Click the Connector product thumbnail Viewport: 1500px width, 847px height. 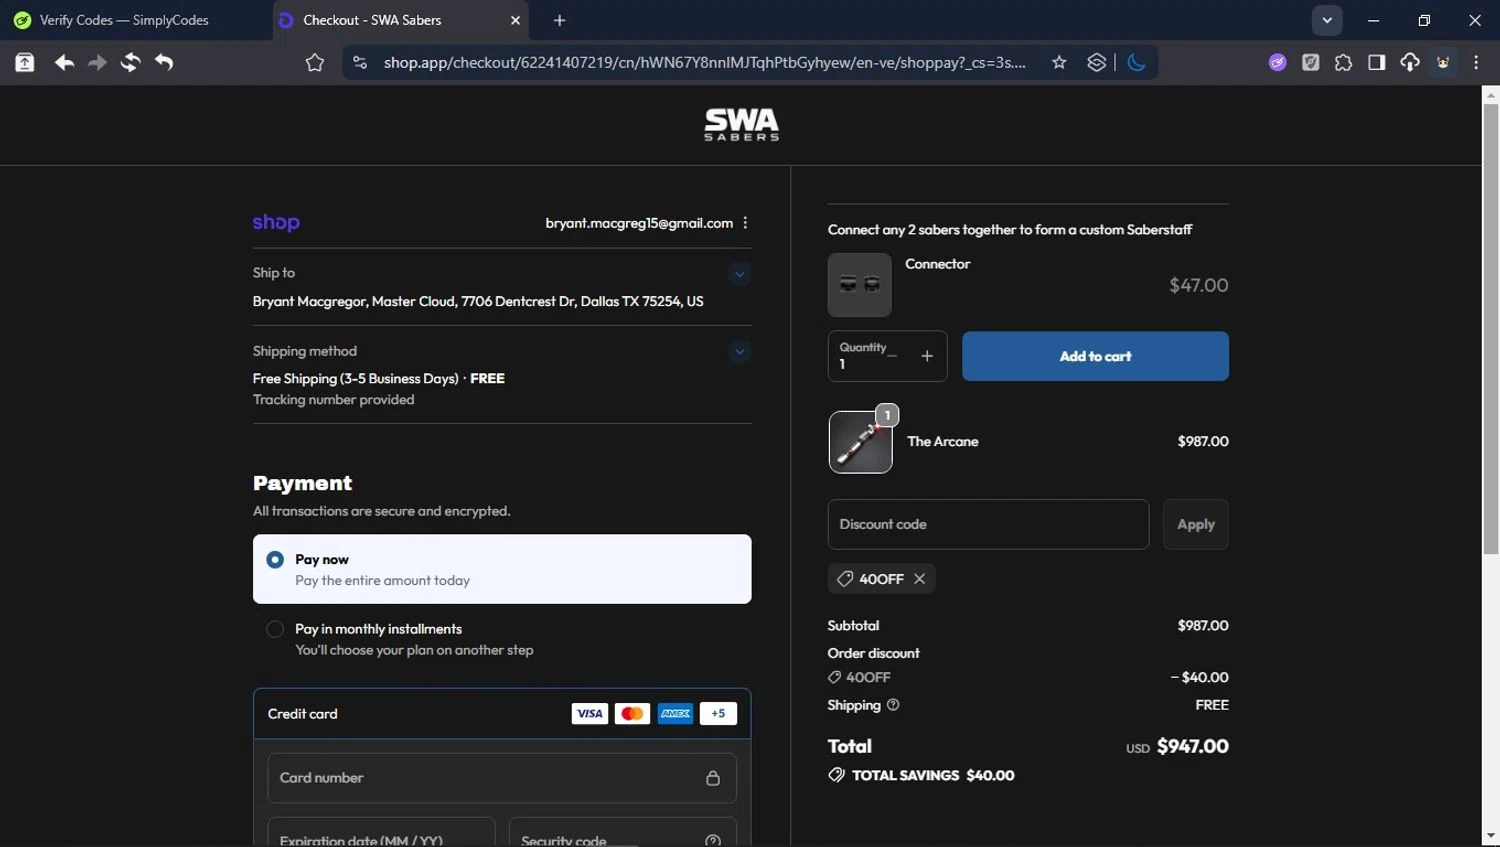(860, 285)
